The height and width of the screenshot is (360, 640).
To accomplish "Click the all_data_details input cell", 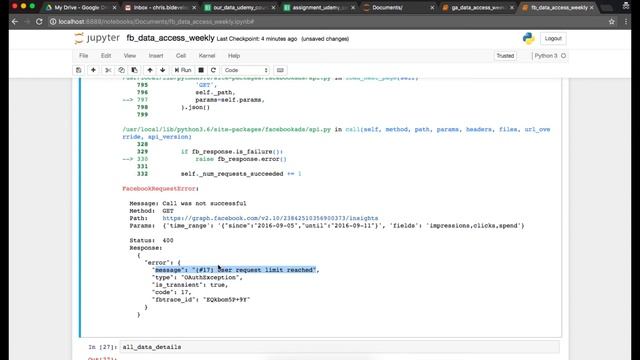I will tap(339, 347).
